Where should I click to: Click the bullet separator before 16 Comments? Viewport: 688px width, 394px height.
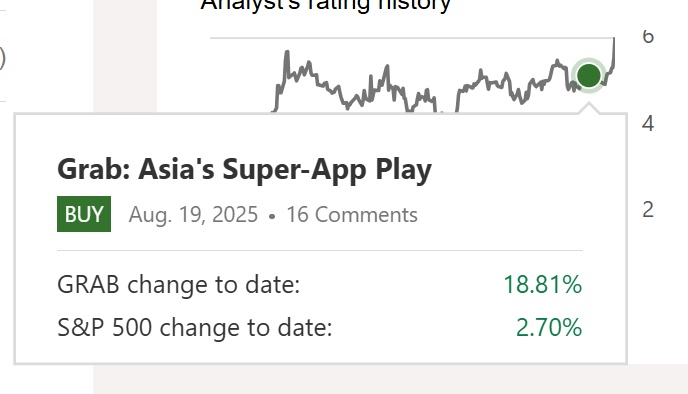click(272, 216)
